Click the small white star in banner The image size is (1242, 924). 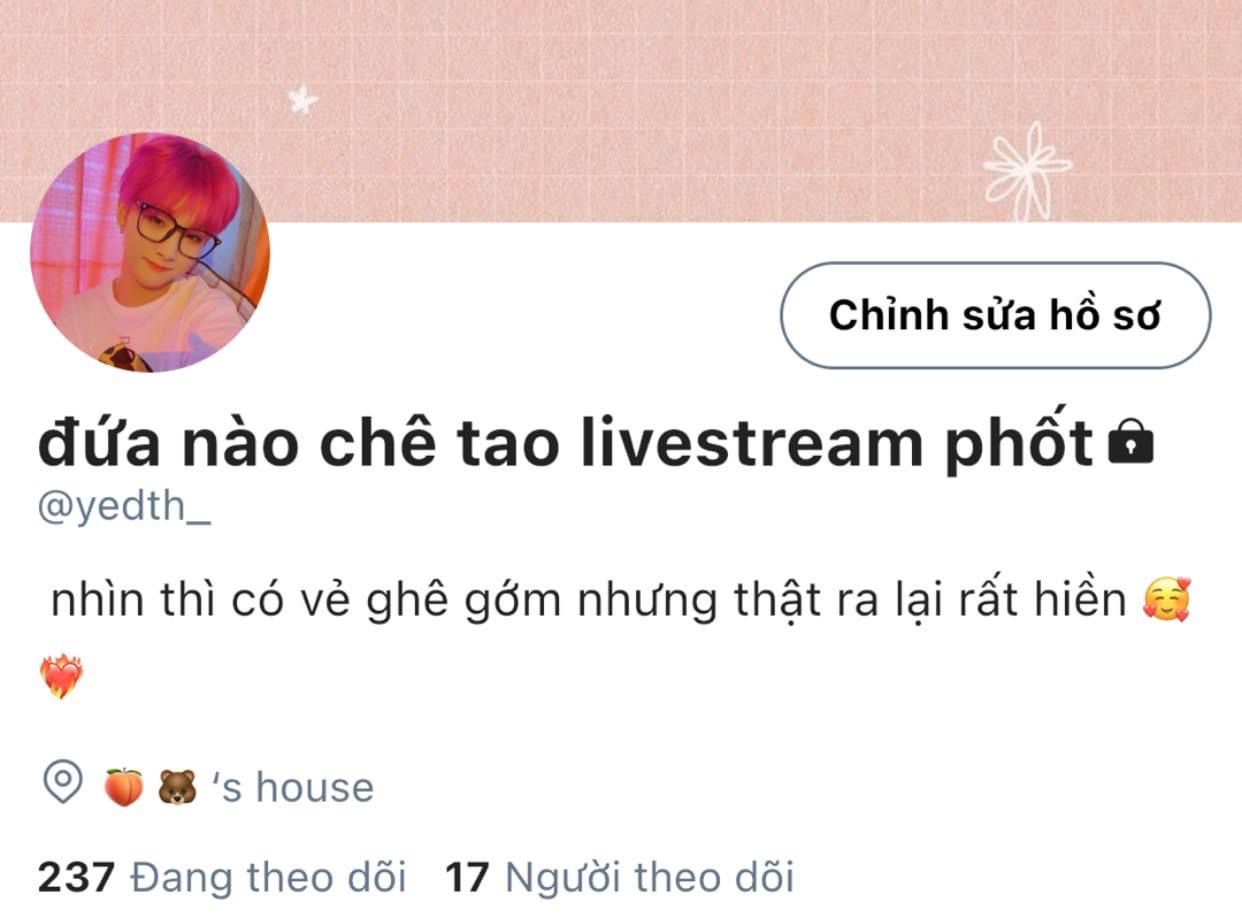pyautogui.click(x=302, y=100)
